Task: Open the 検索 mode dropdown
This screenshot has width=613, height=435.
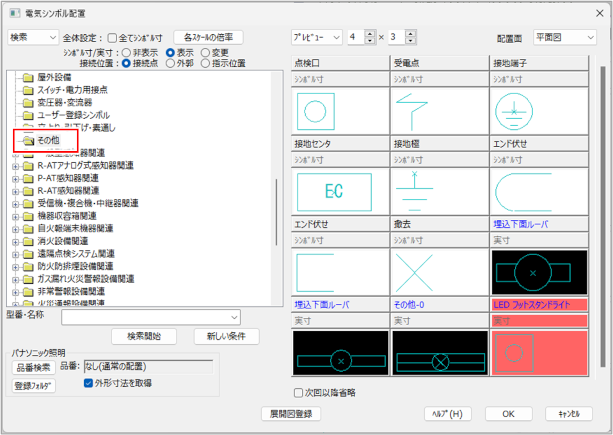Action: (x=32, y=37)
